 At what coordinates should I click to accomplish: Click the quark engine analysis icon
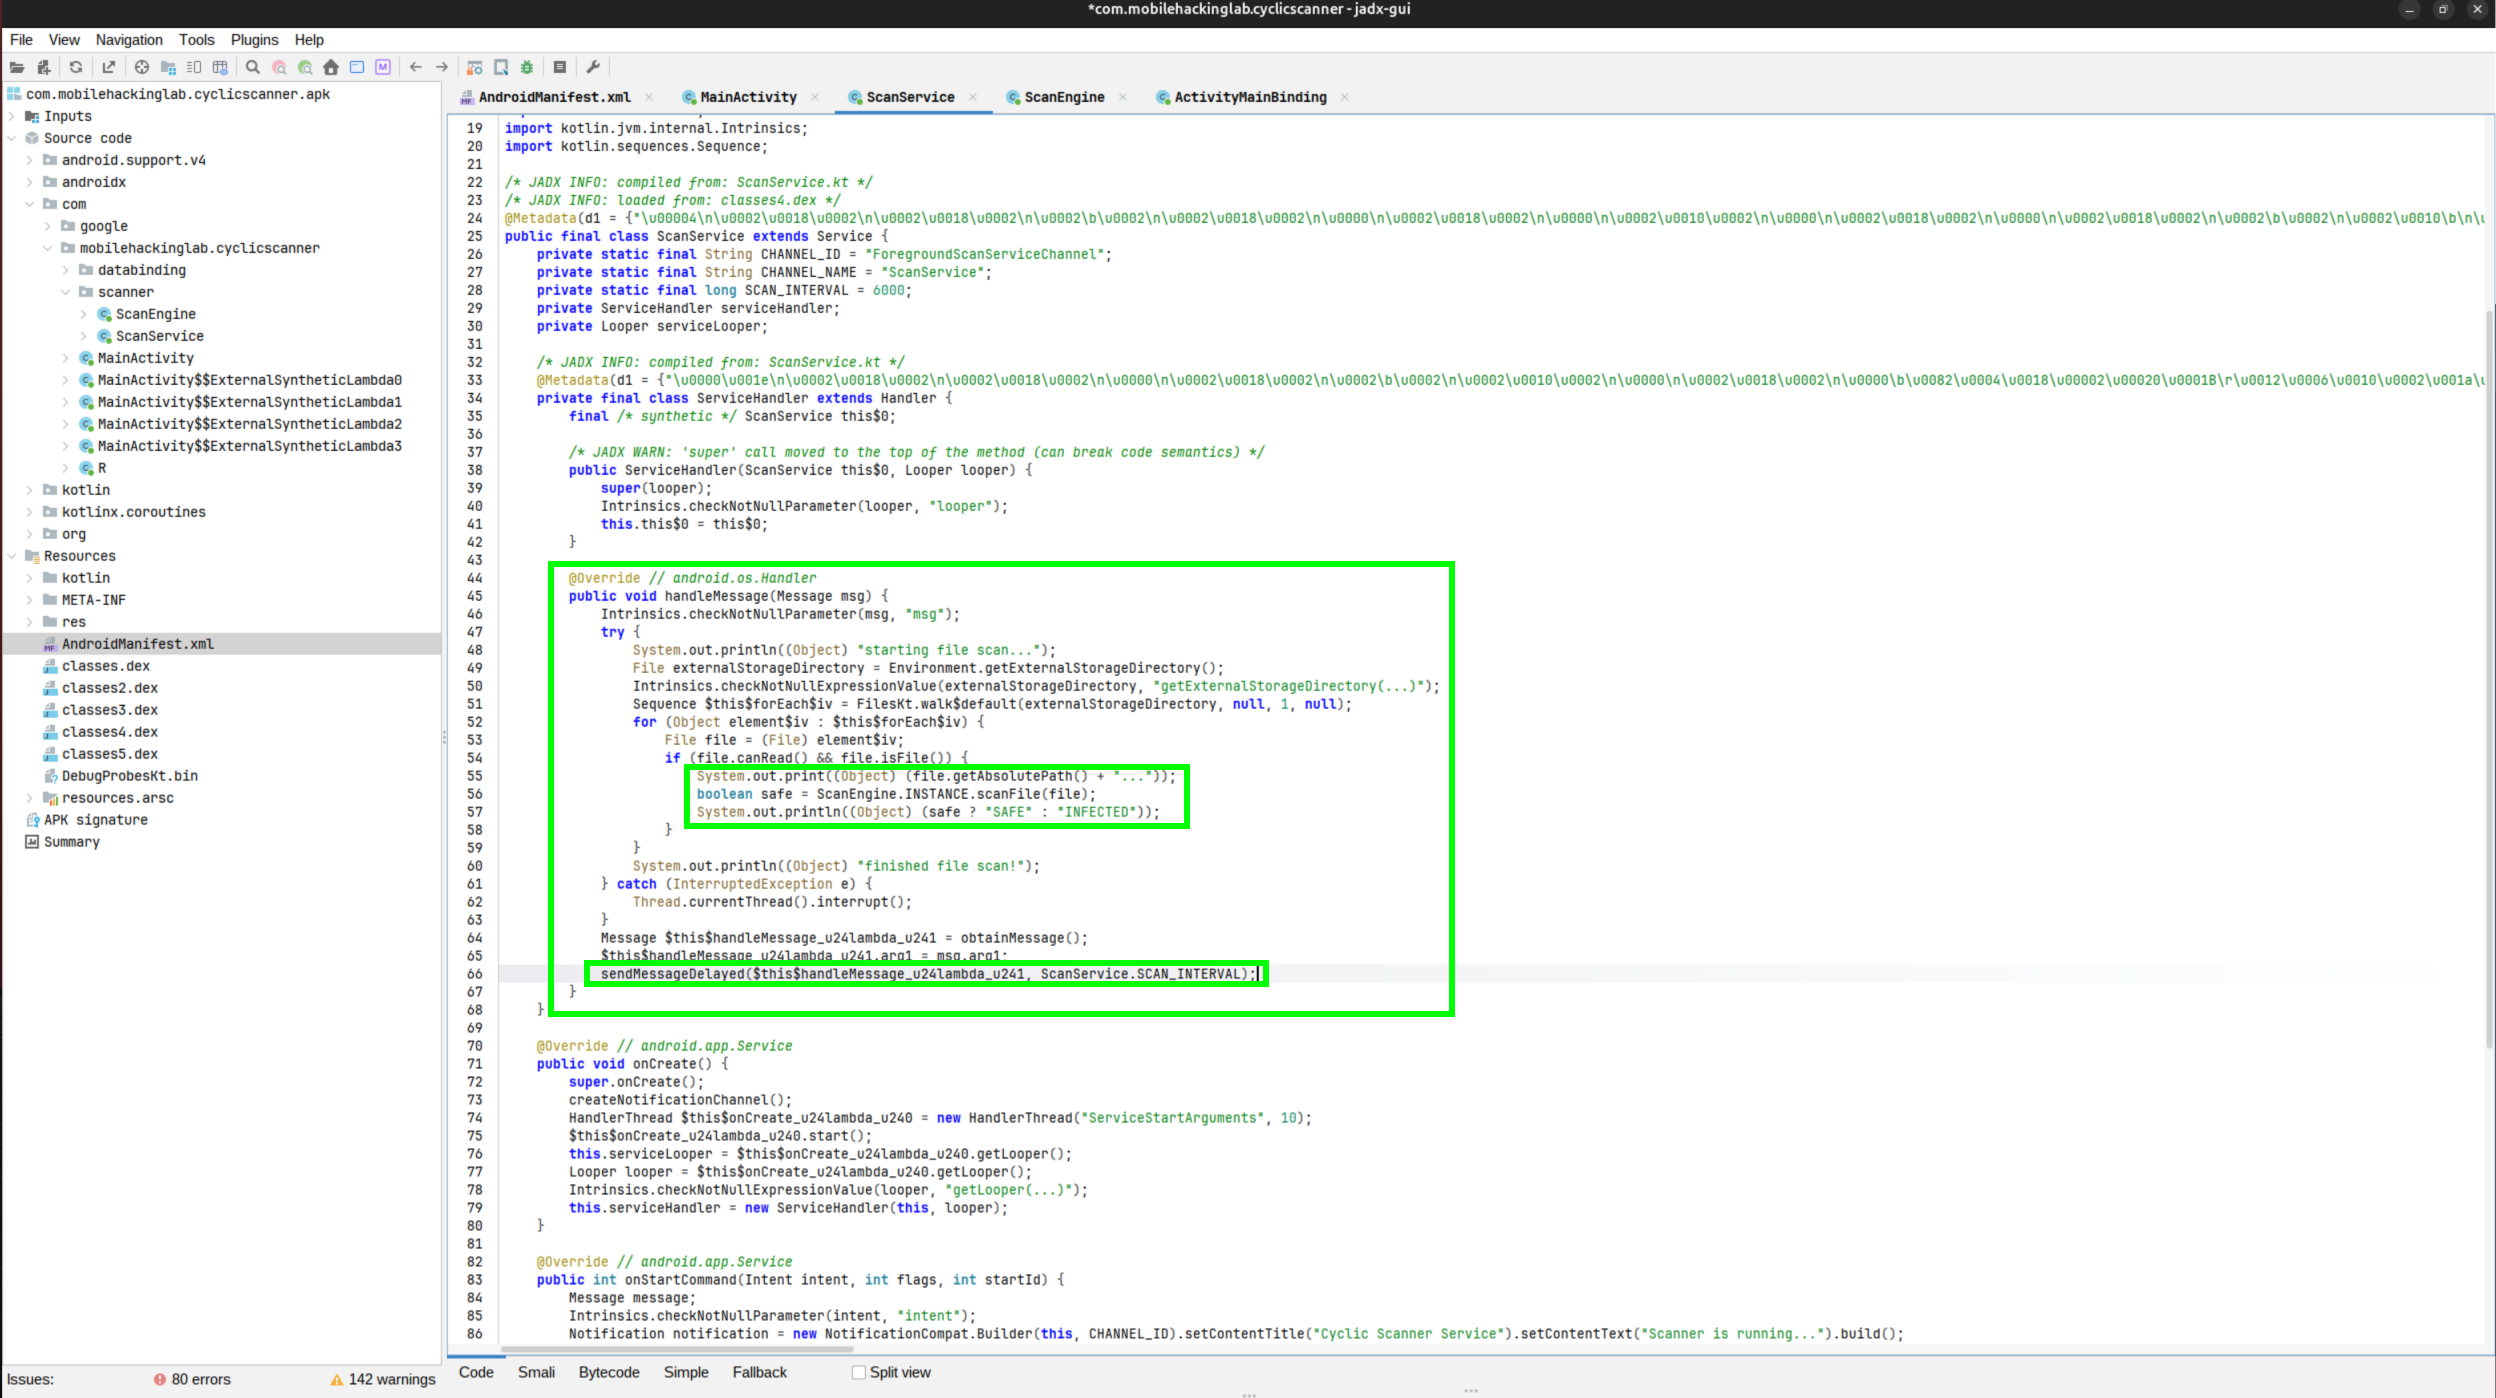click(501, 67)
